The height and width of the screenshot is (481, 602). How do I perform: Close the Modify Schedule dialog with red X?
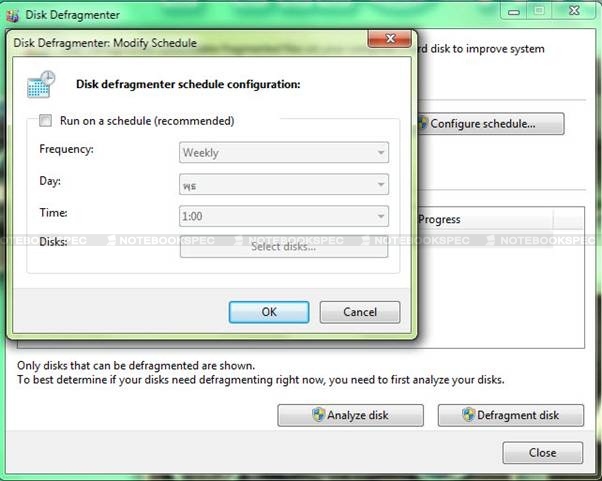pos(388,41)
